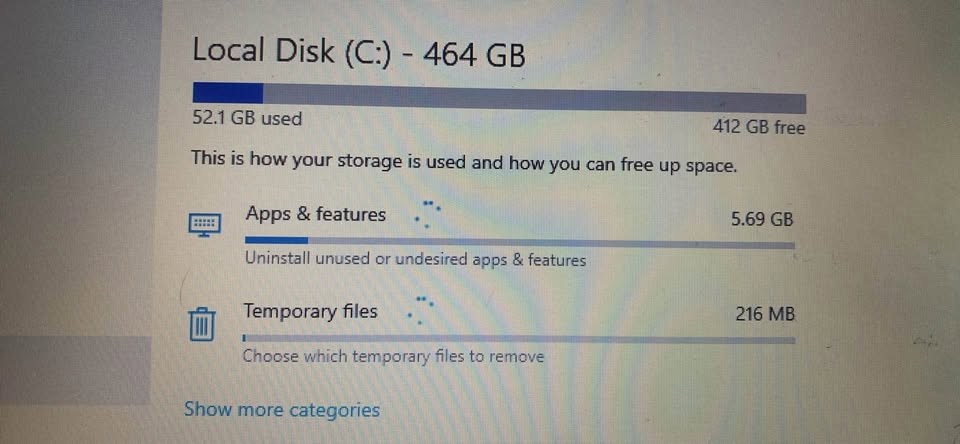Click the 412 GB free label
960x444 pixels.
click(758, 127)
